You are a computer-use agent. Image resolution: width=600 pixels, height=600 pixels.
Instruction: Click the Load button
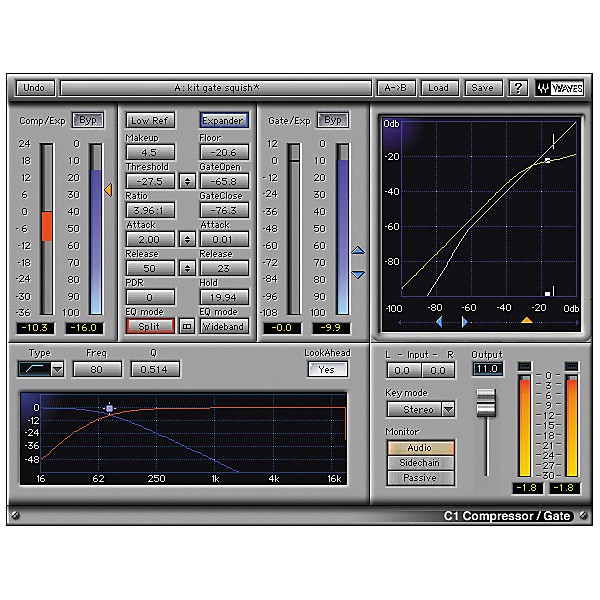coord(439,88)
